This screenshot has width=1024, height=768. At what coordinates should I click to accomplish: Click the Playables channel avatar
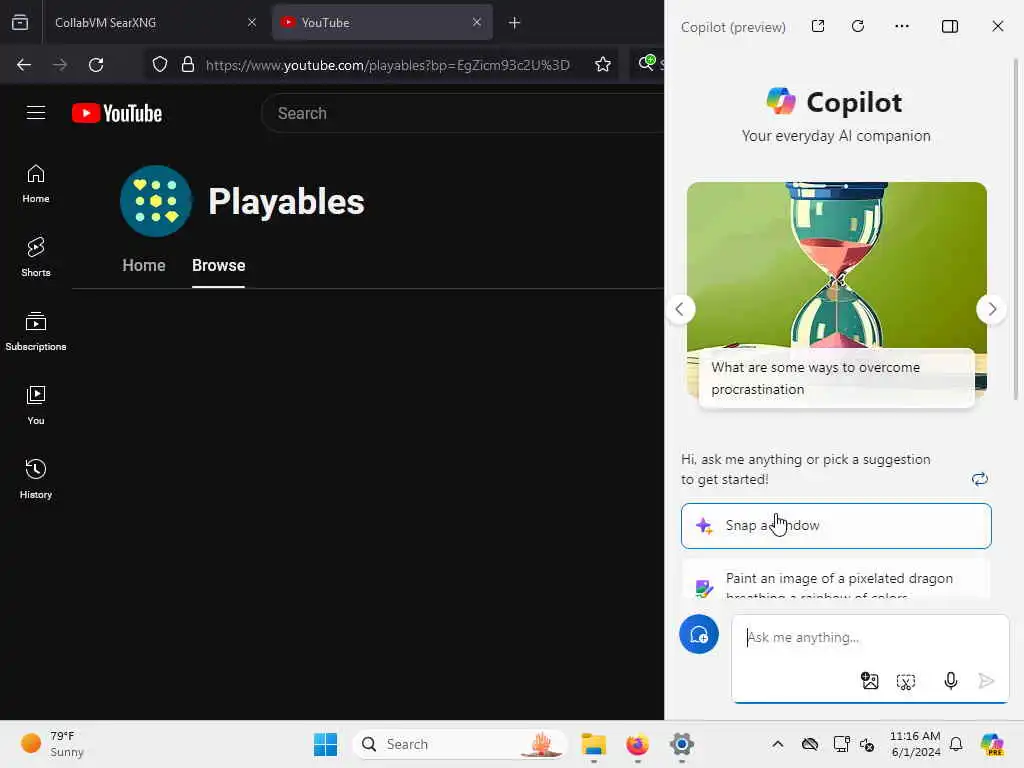(156, 201)
